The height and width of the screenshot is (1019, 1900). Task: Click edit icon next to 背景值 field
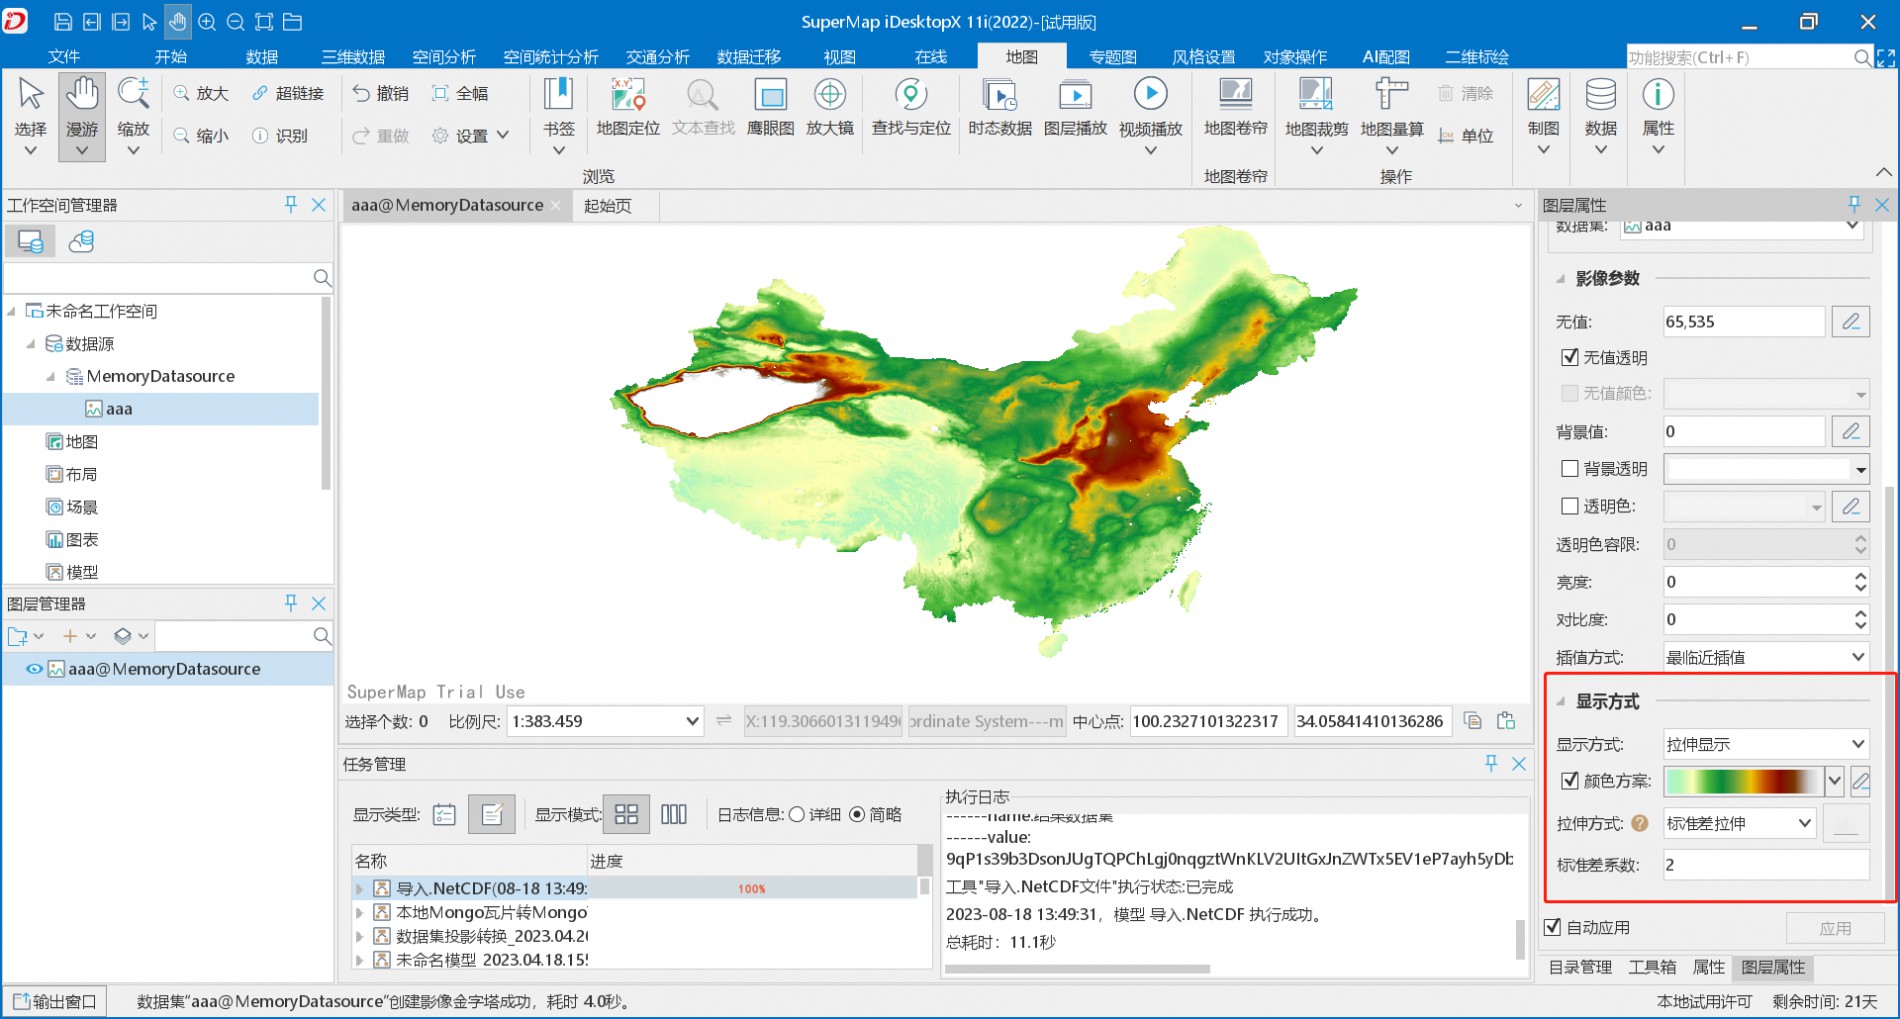click(x=1851, y=431)
